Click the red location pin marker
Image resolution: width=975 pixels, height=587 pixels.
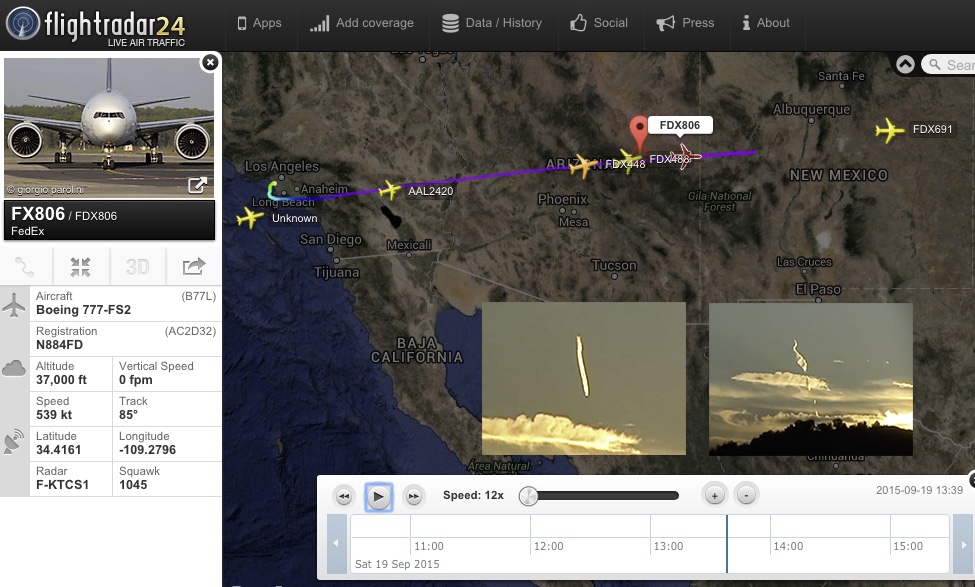pos(639,132)
